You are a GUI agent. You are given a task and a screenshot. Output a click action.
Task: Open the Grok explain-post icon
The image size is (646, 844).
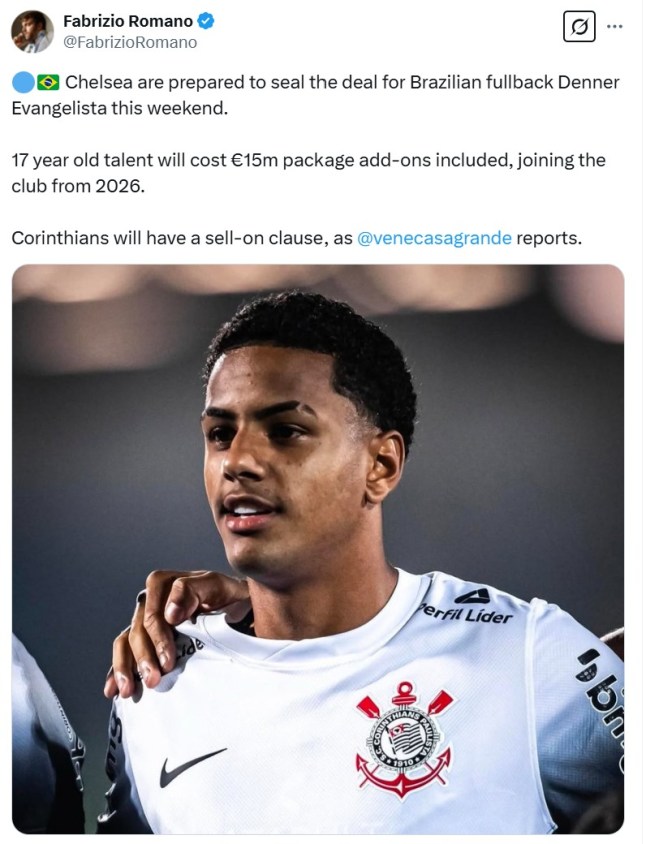coord(579,26)
